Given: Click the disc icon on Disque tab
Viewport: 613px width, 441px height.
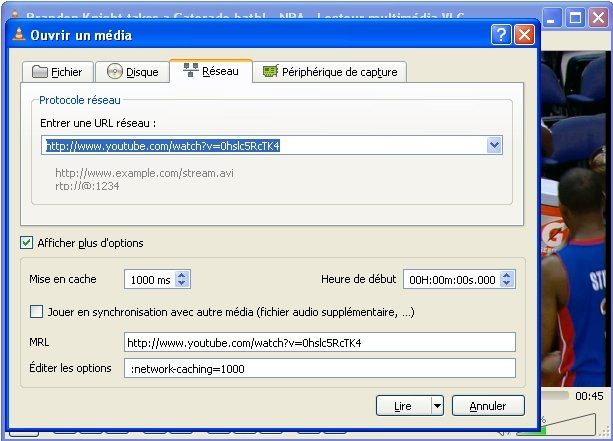Looking at the screenshot, I should coord(115,72).
